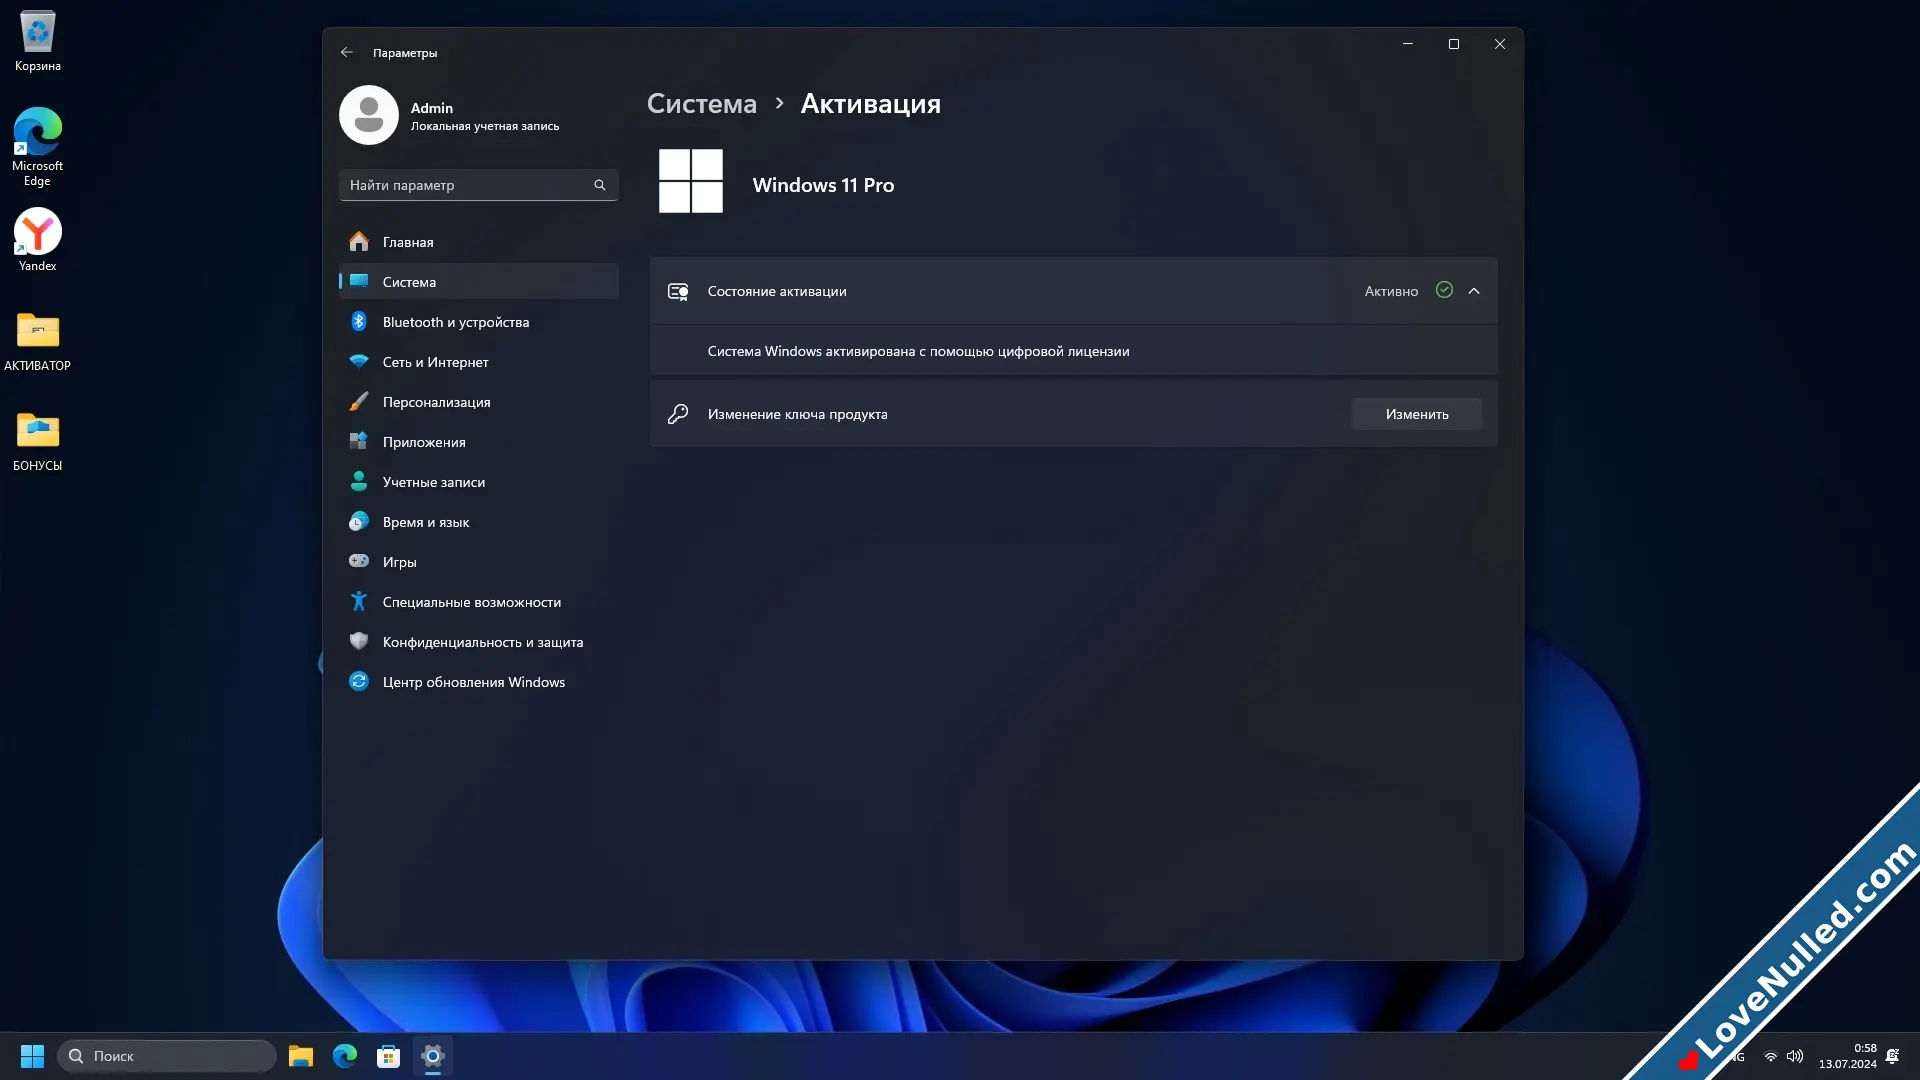Viewport: 1920px width, 1080px height.
Task: Click the Система breadcrumb link
Action: (x=702, y=103)
